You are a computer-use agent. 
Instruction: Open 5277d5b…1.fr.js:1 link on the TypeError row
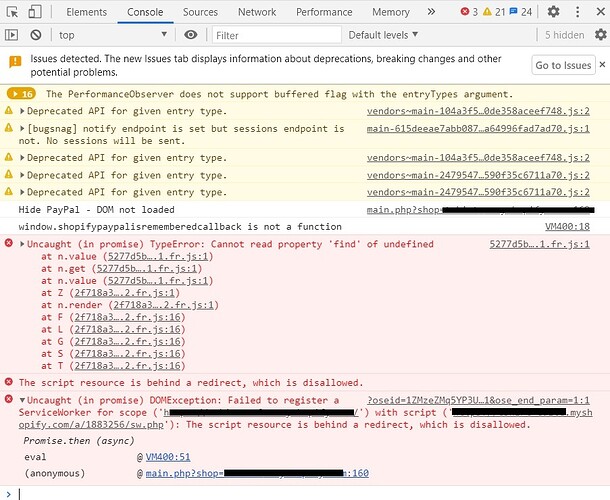click(x=539, y=244)
